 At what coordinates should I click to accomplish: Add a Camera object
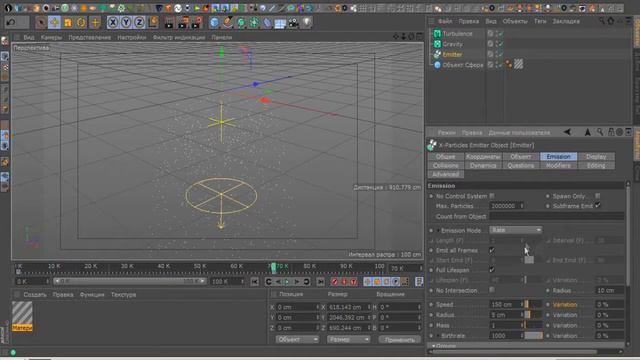(x=293, y=22)
